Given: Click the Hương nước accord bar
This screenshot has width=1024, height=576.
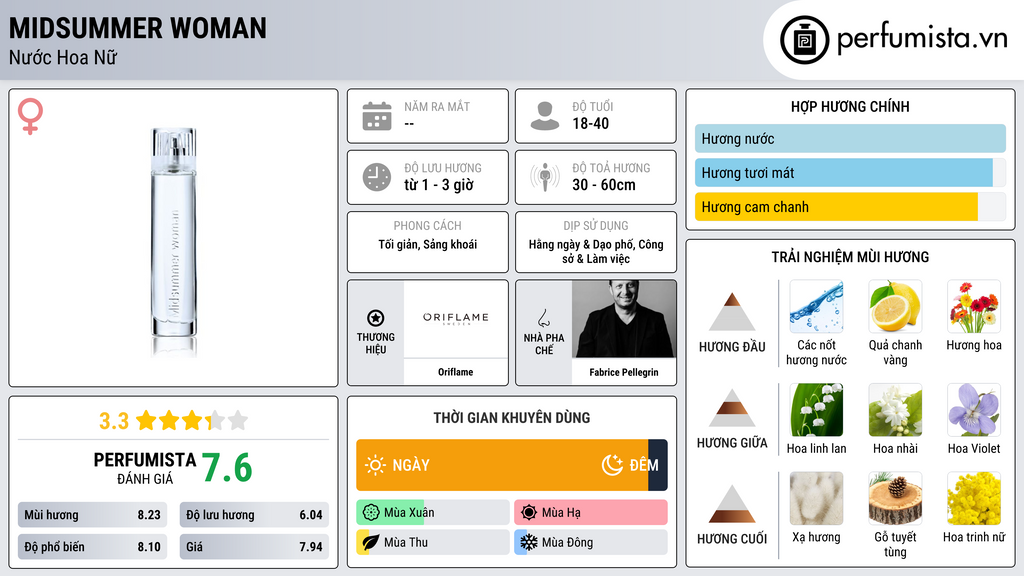Looking at the screenshot, I should pyautogui.click(x=850, y=138).
